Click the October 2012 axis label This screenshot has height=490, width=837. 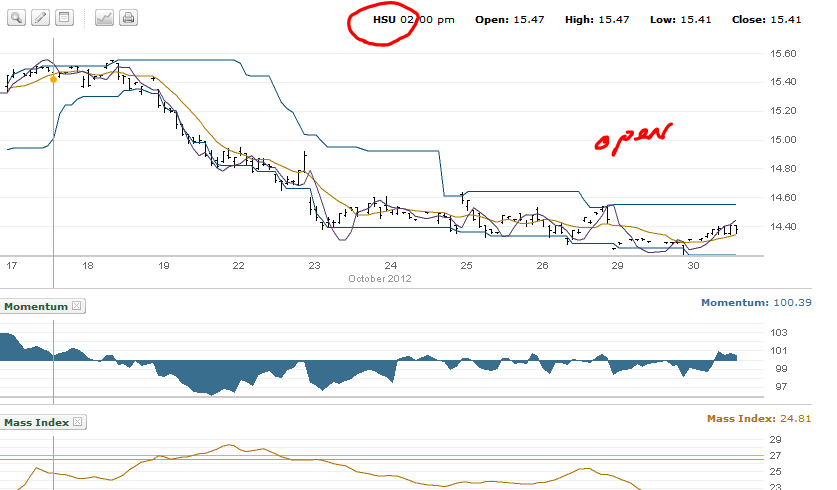[380, 279]
